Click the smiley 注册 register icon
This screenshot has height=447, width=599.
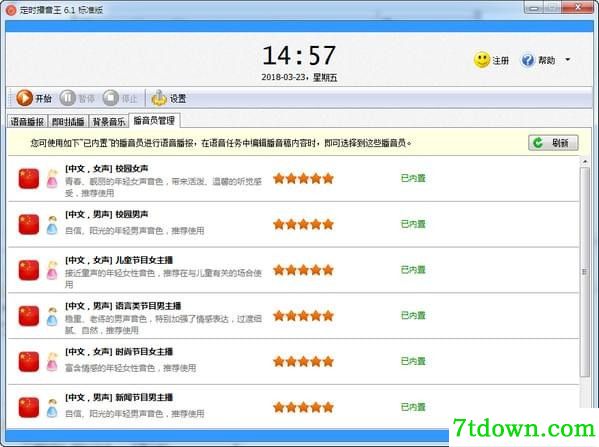[x=482, y=60]
